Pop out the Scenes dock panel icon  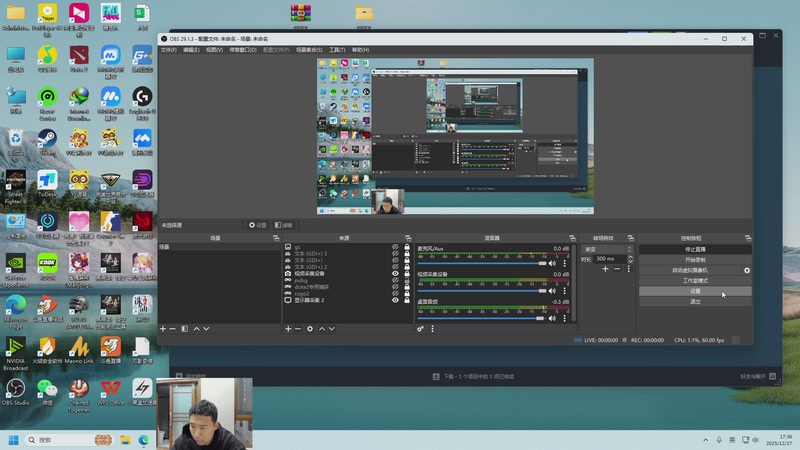(276, 238)
